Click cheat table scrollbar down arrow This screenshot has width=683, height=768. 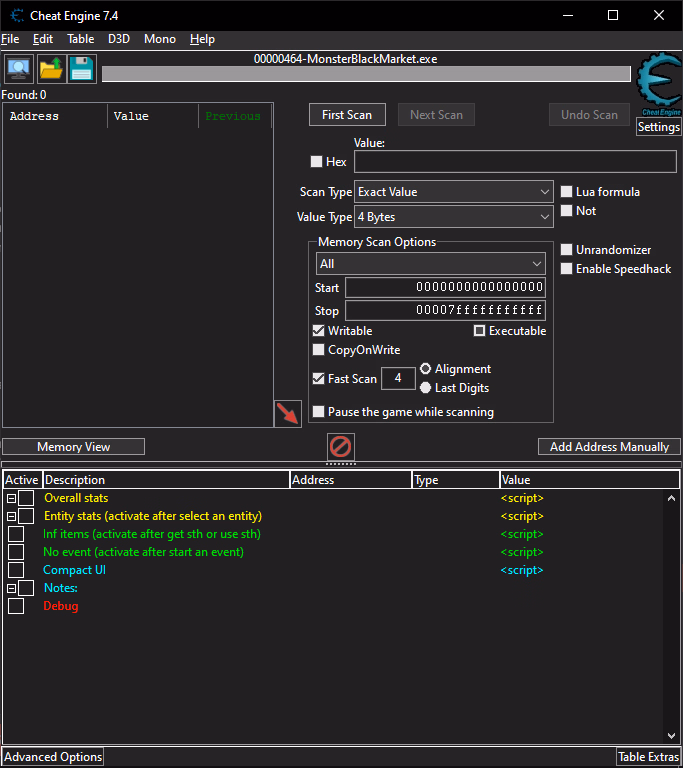(671, 736)
